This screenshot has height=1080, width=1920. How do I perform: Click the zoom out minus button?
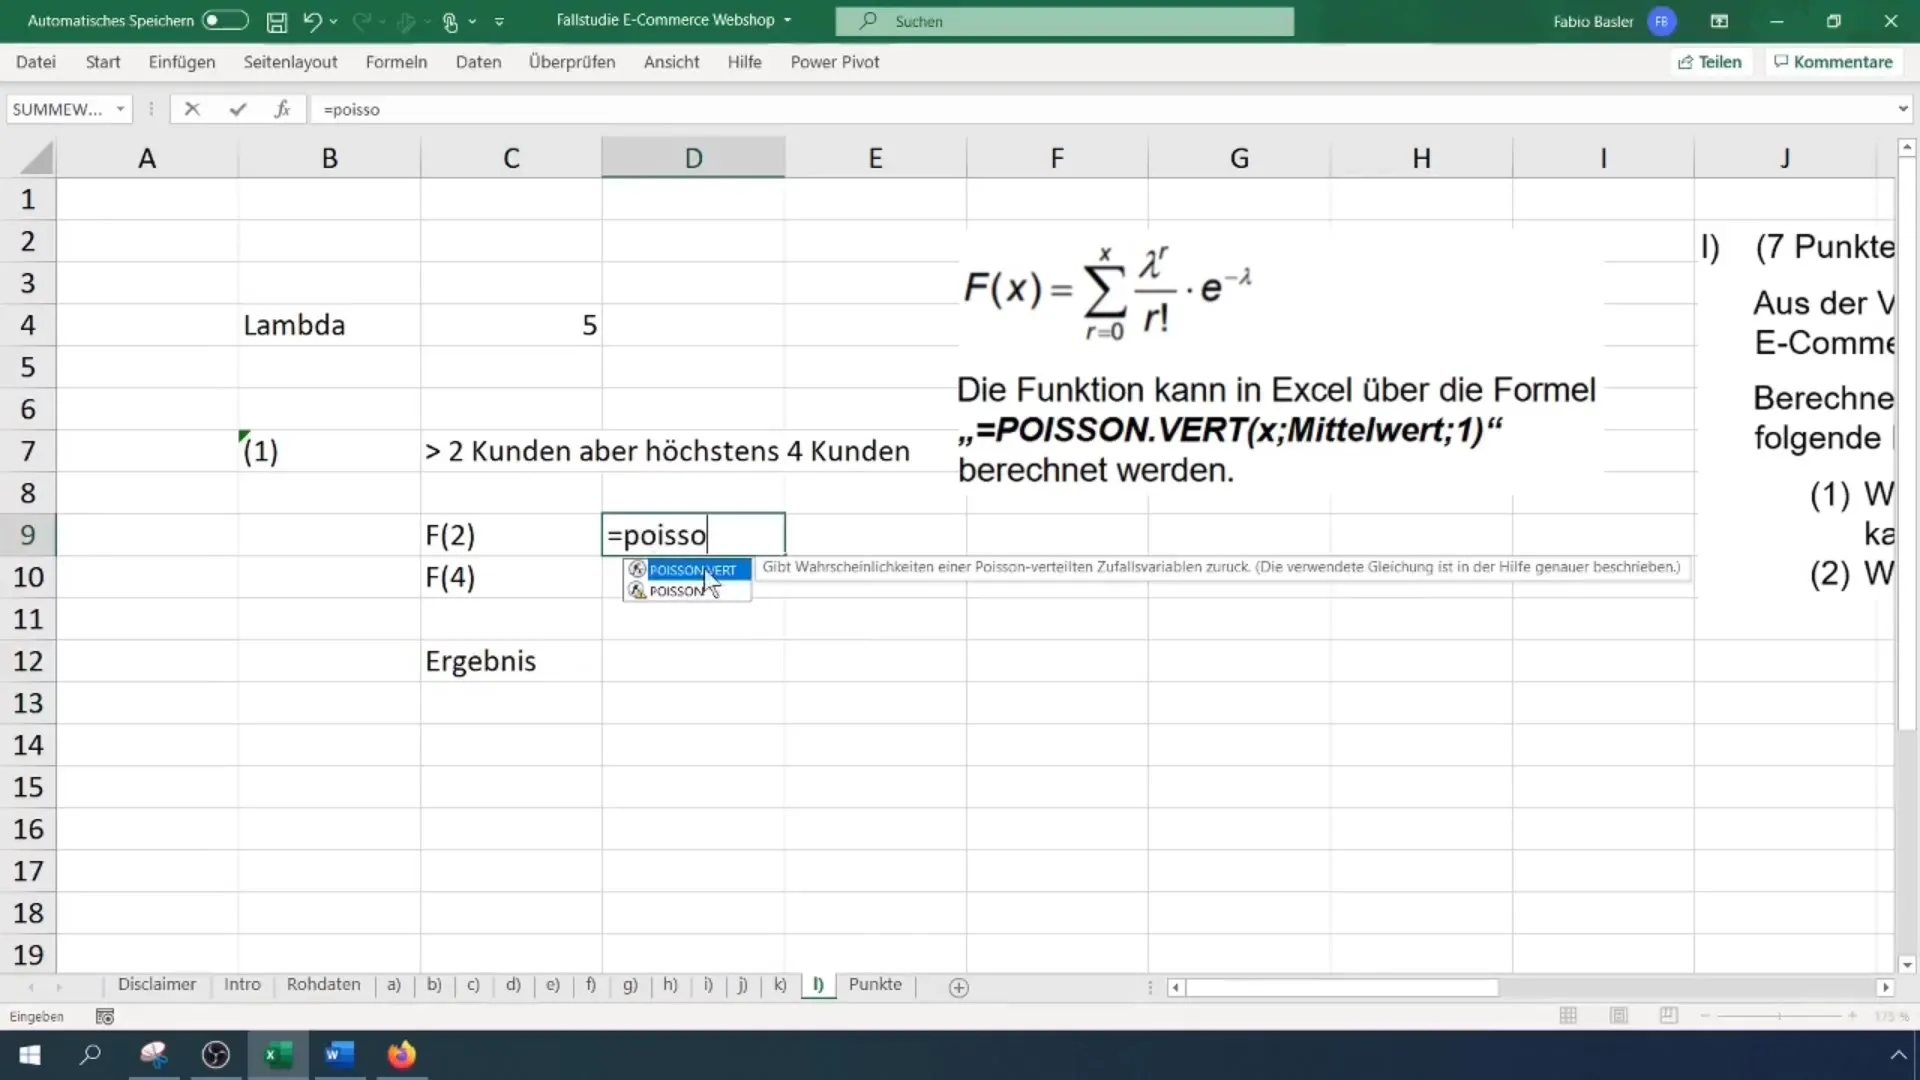[x=1705, y=1016]
